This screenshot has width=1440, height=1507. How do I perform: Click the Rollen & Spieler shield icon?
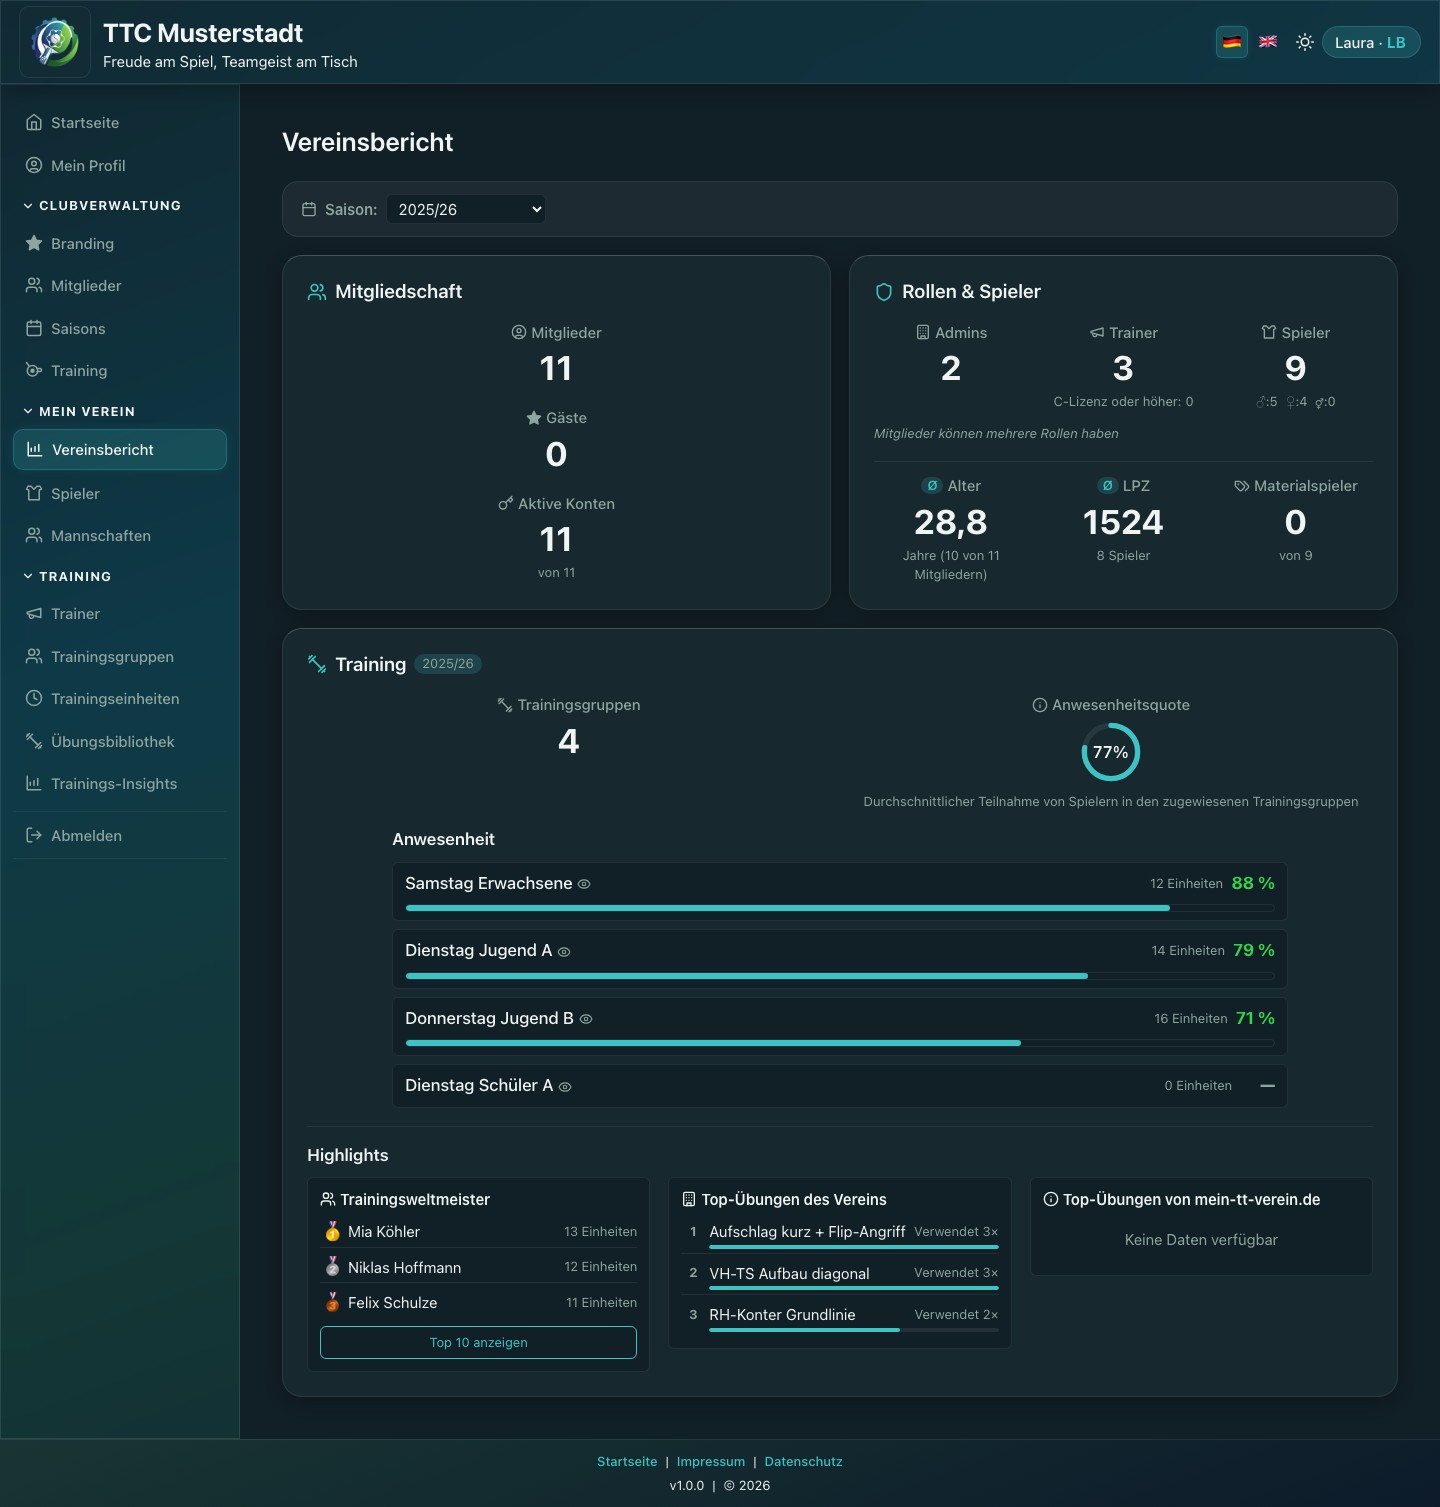pos(884,292)
